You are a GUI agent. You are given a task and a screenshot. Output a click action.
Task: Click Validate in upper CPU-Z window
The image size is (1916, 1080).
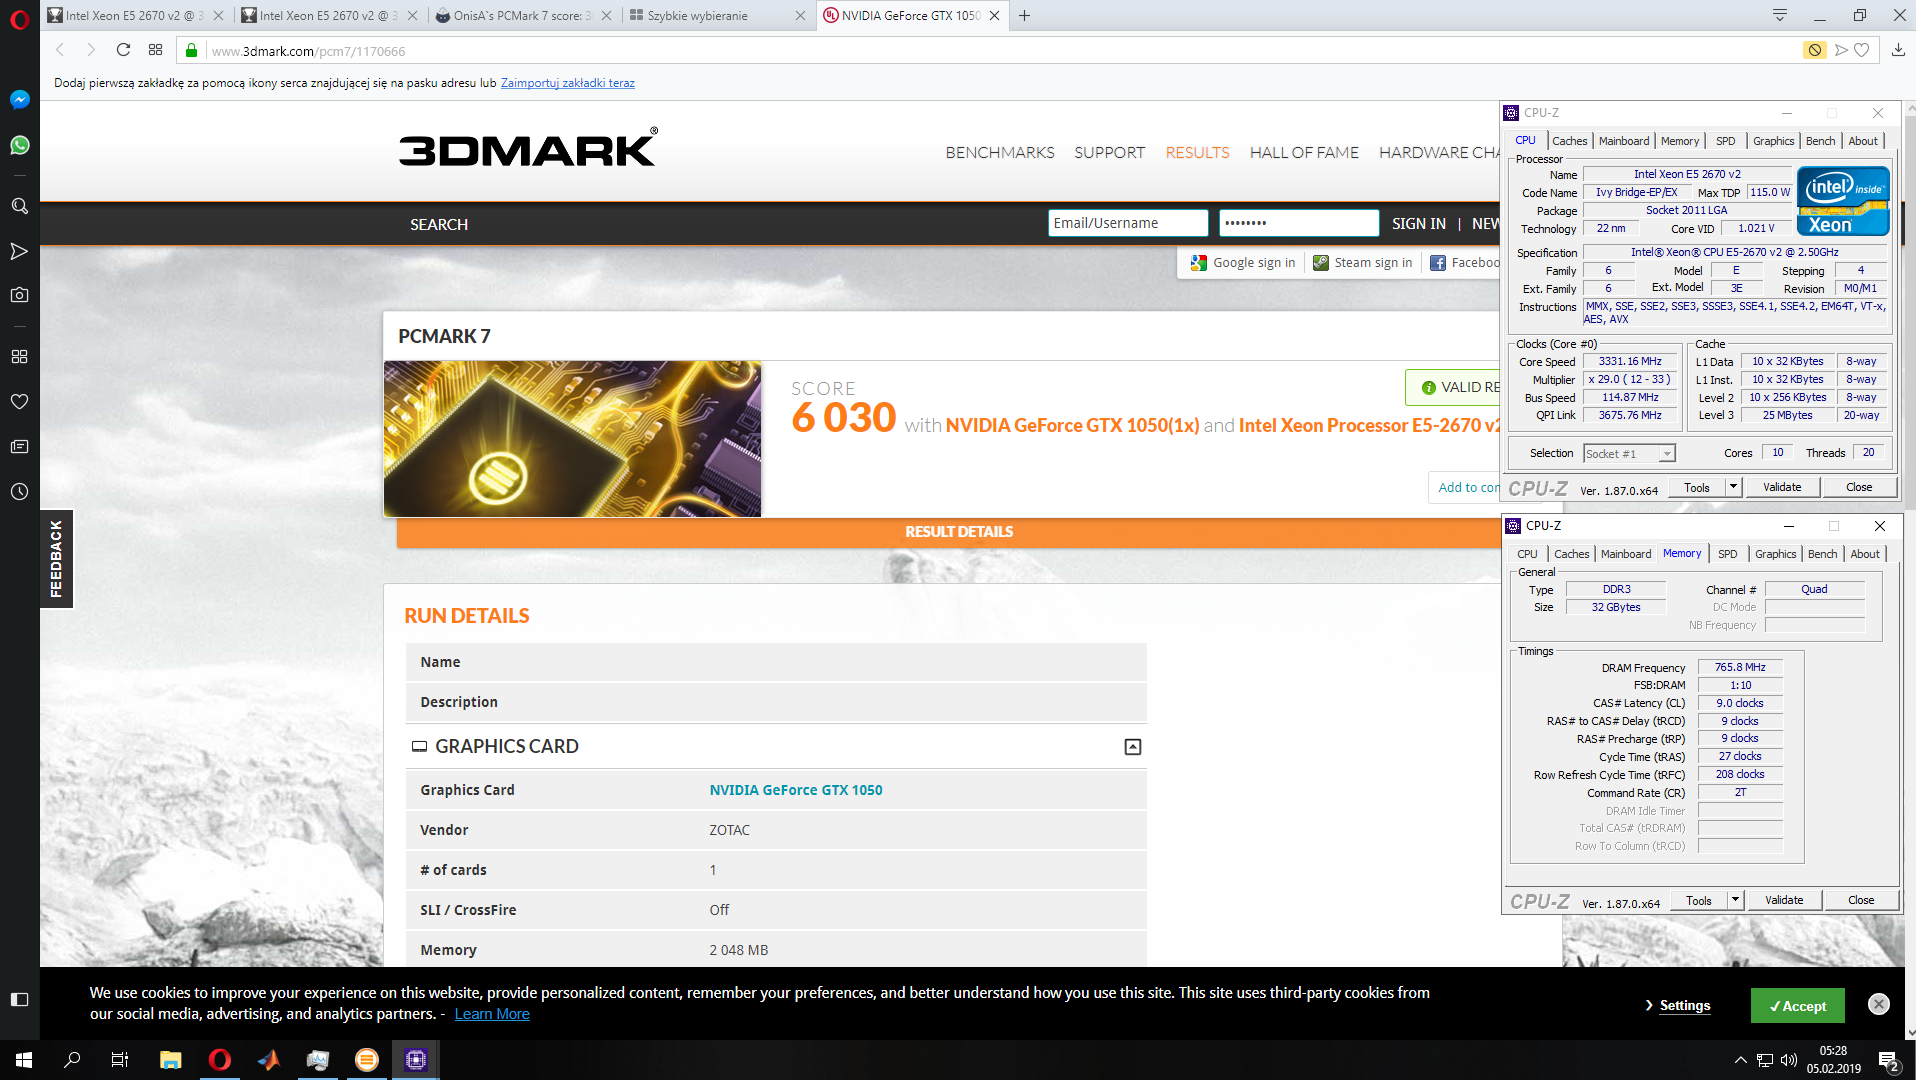pos(1782,487)
